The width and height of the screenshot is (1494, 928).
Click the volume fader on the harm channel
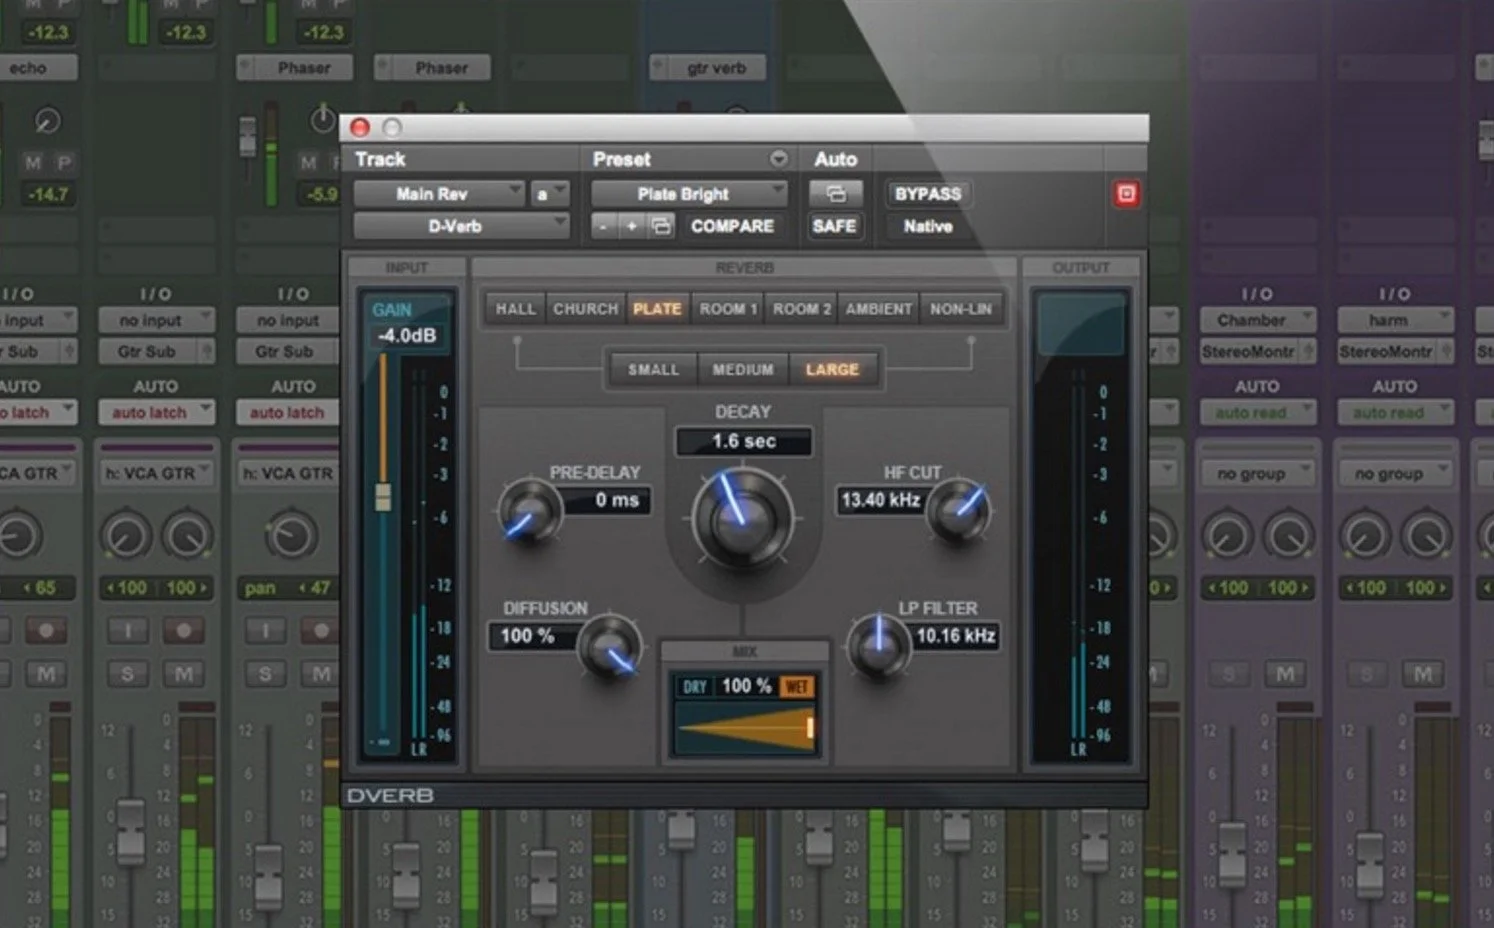click(1369, 864)
